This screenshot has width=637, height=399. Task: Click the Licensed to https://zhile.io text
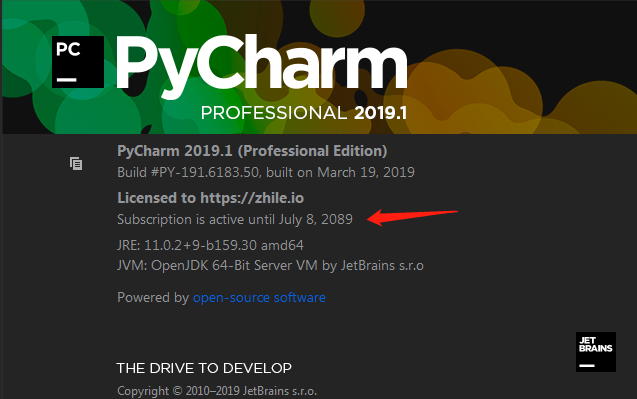coord(210,198)
